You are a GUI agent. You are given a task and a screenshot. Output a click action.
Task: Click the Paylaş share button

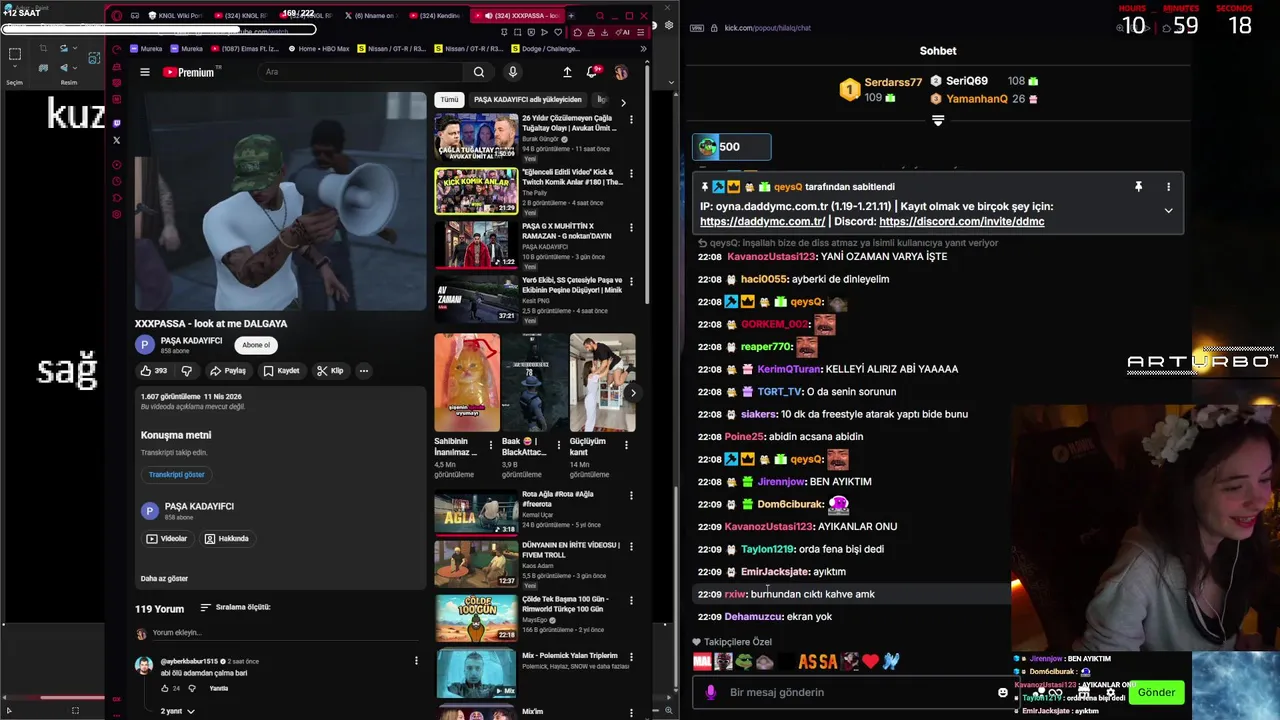(x=228, y=371)
